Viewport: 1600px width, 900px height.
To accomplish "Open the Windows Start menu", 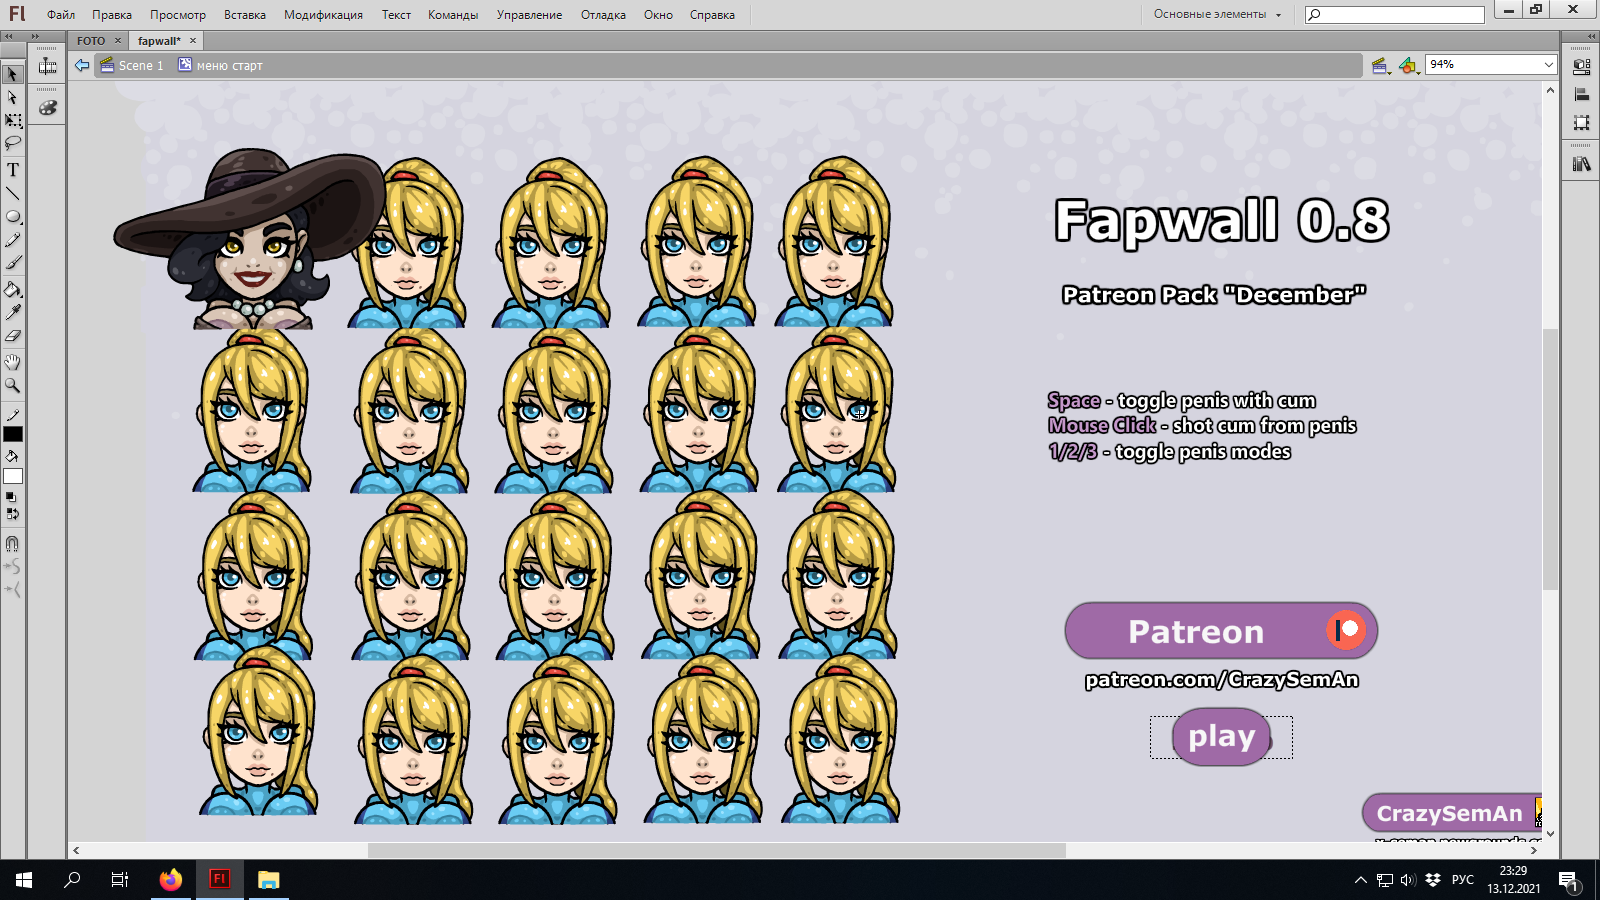I will pyautogui.click(x=24, y=880).
